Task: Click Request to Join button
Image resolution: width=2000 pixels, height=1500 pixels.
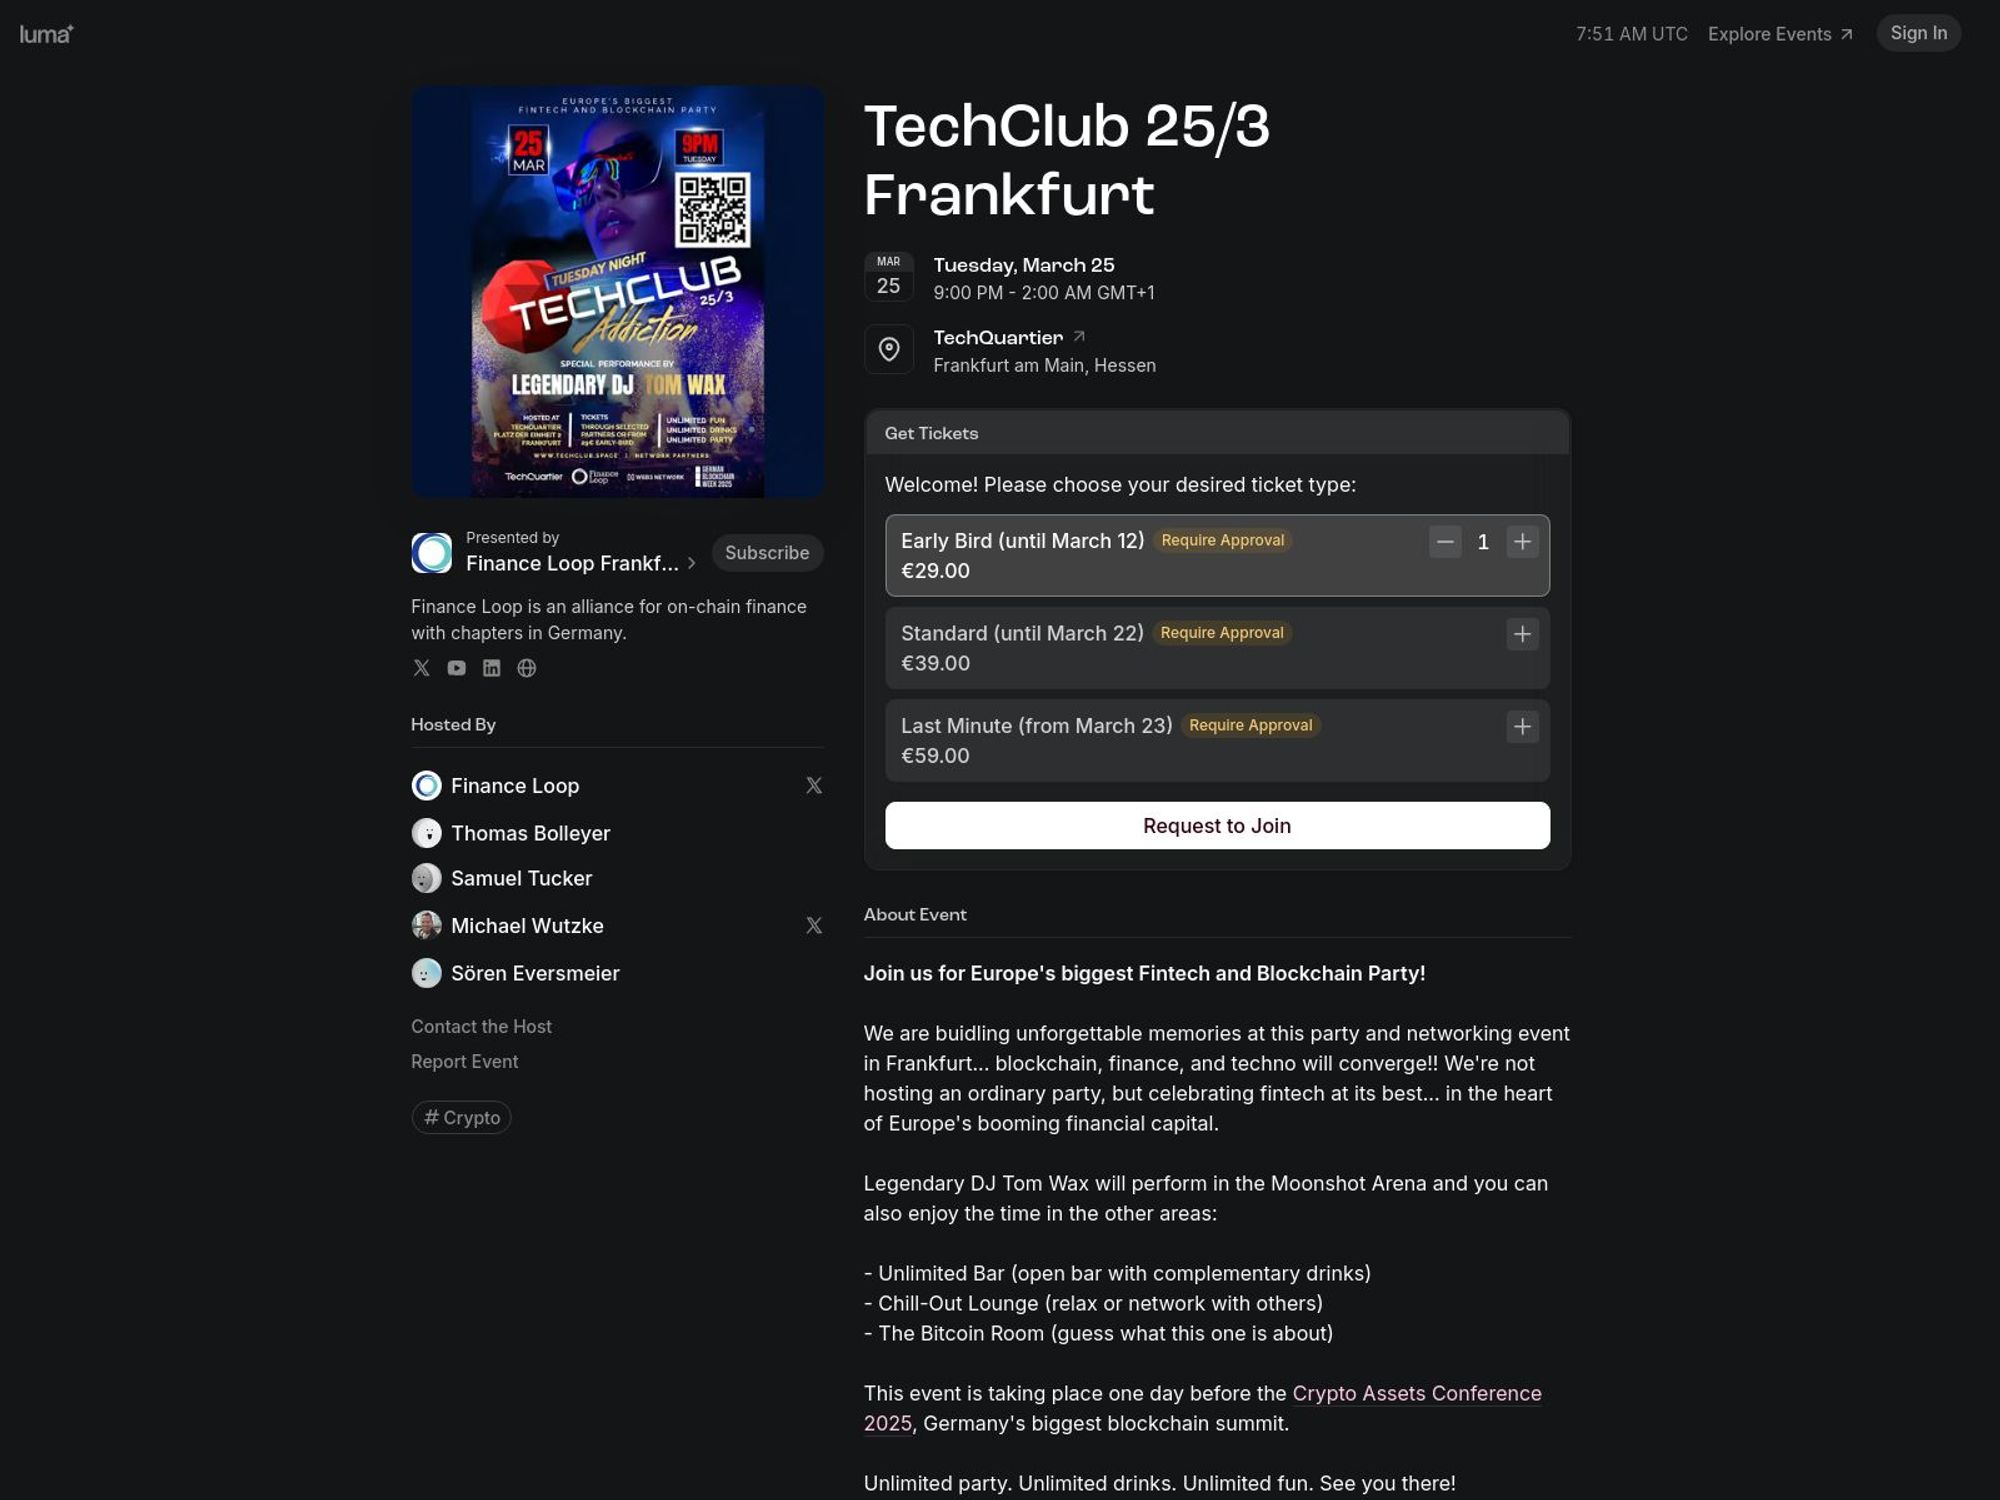Action: point(1217,825)
